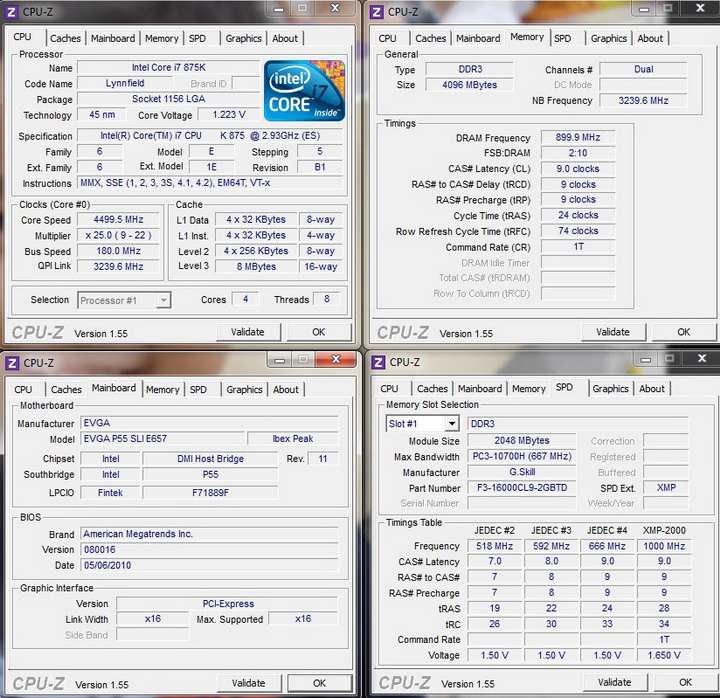Open Graphics tab in the top-left CPU window
The width and height of the screenshot is (720, 698).
(243, 39)
